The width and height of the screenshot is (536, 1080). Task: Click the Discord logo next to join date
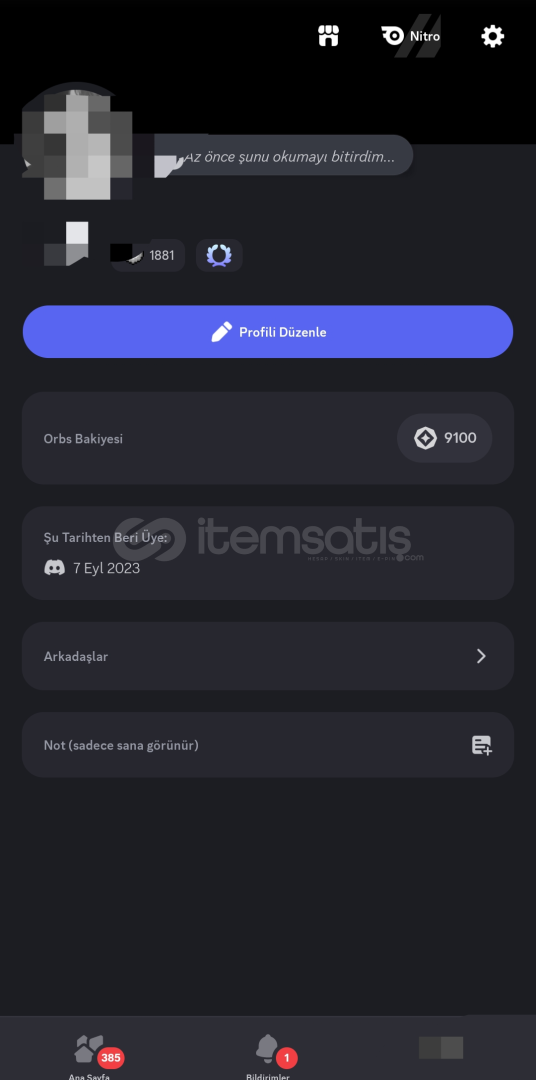pos(54,568)
